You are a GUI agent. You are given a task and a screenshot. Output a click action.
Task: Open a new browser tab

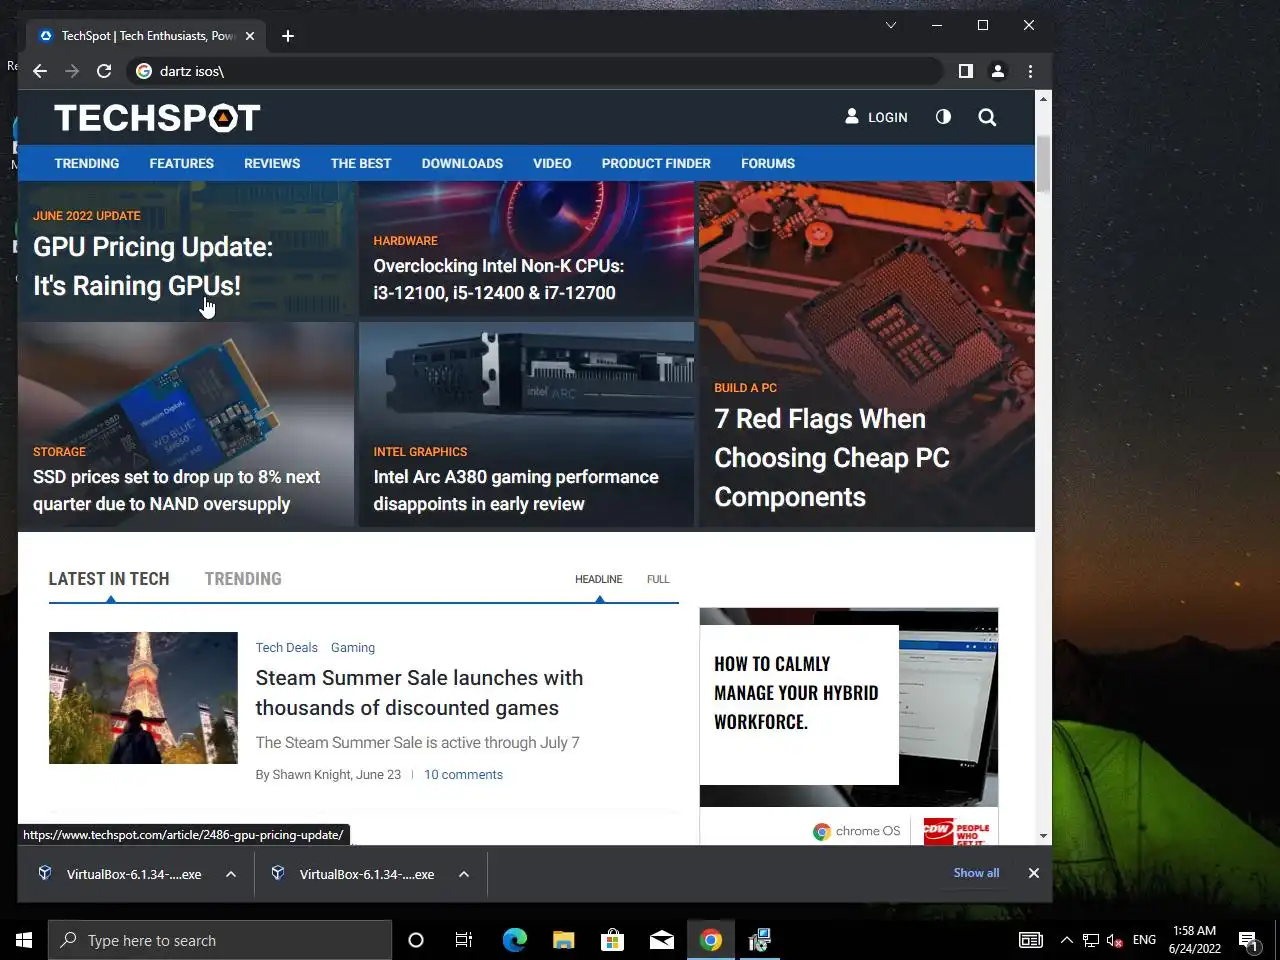point(288,36)
